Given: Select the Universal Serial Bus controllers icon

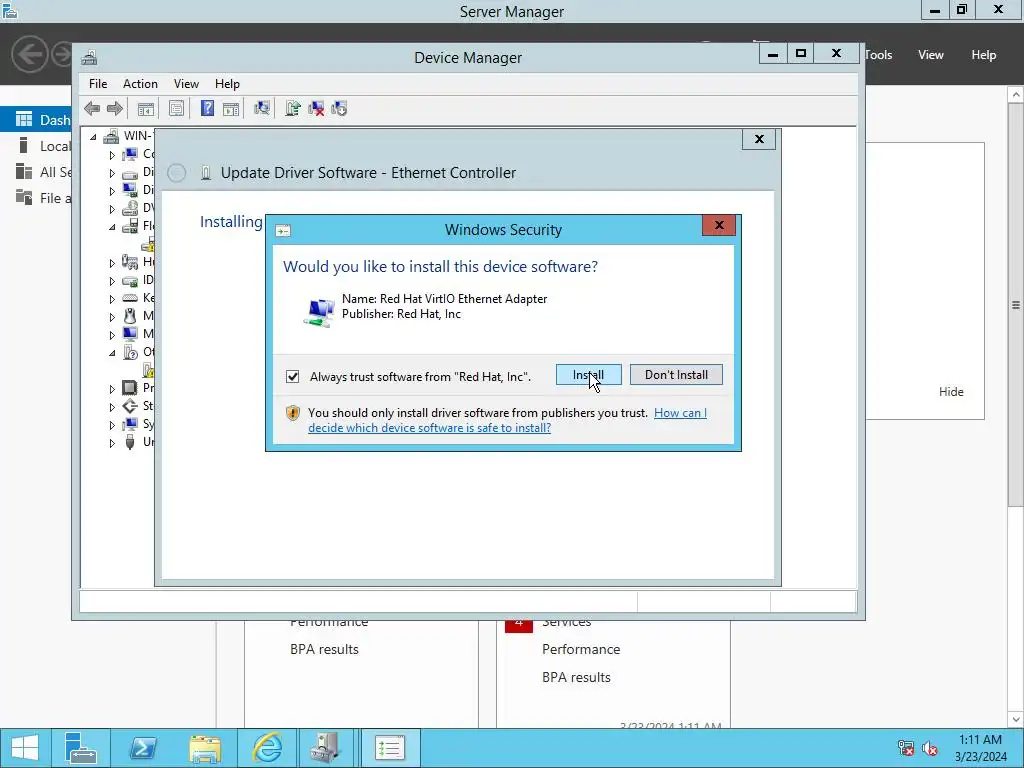Looking at the screenshot, I should [x=130, y=442].
